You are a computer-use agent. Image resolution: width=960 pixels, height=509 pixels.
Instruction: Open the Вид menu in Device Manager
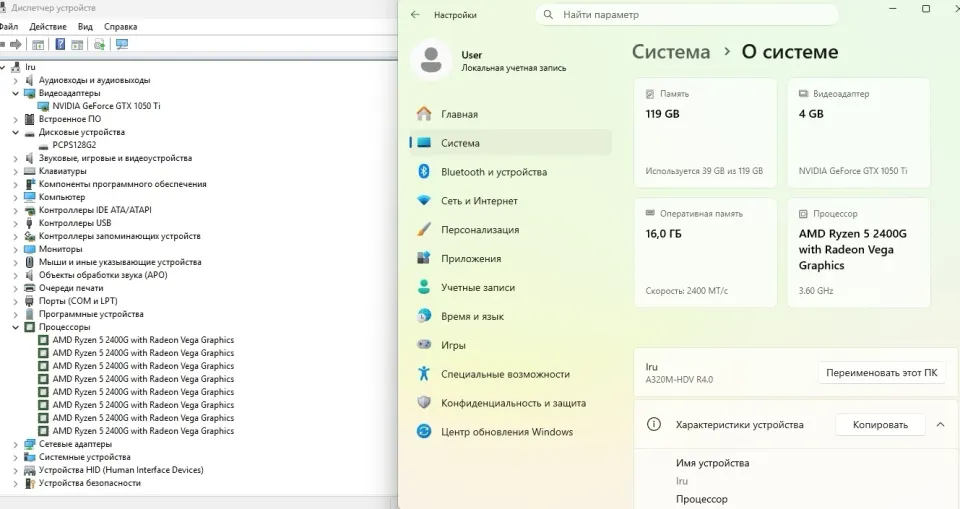click(x=85, y=26)
